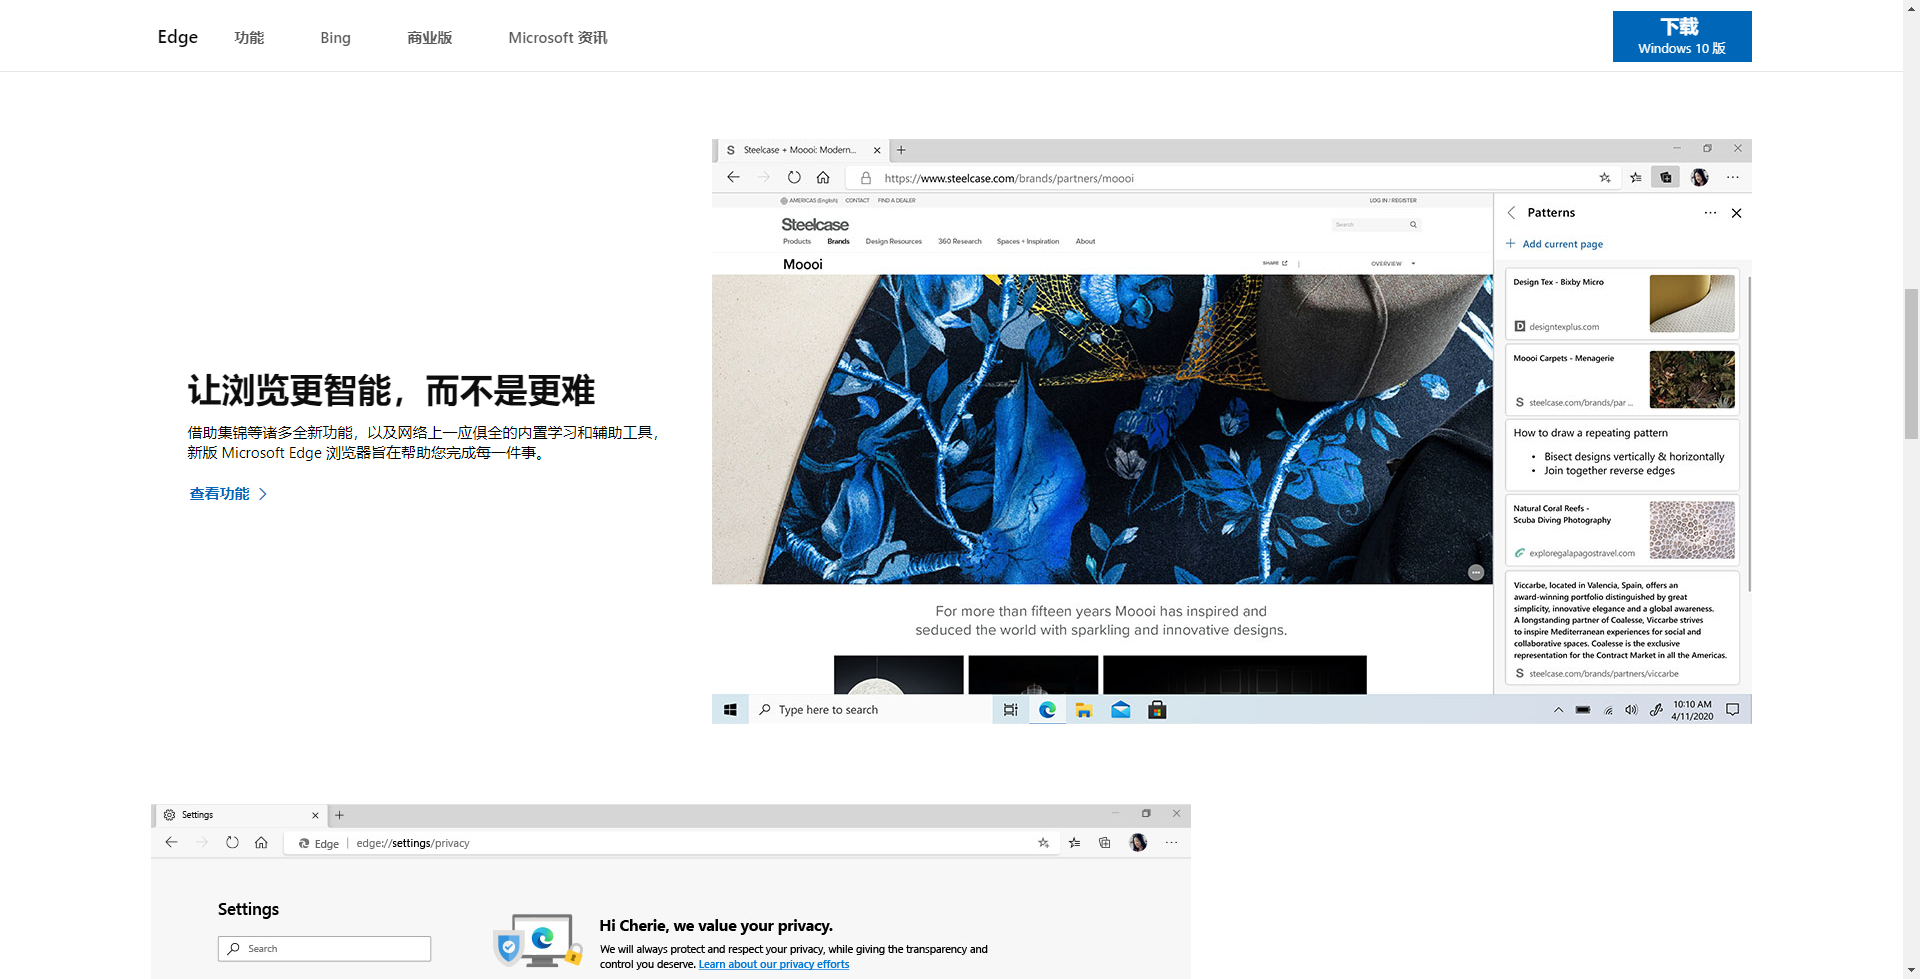The image size is (1920, 979).
Task: Show hidden system tray icons
Action: coord(1558,710)
